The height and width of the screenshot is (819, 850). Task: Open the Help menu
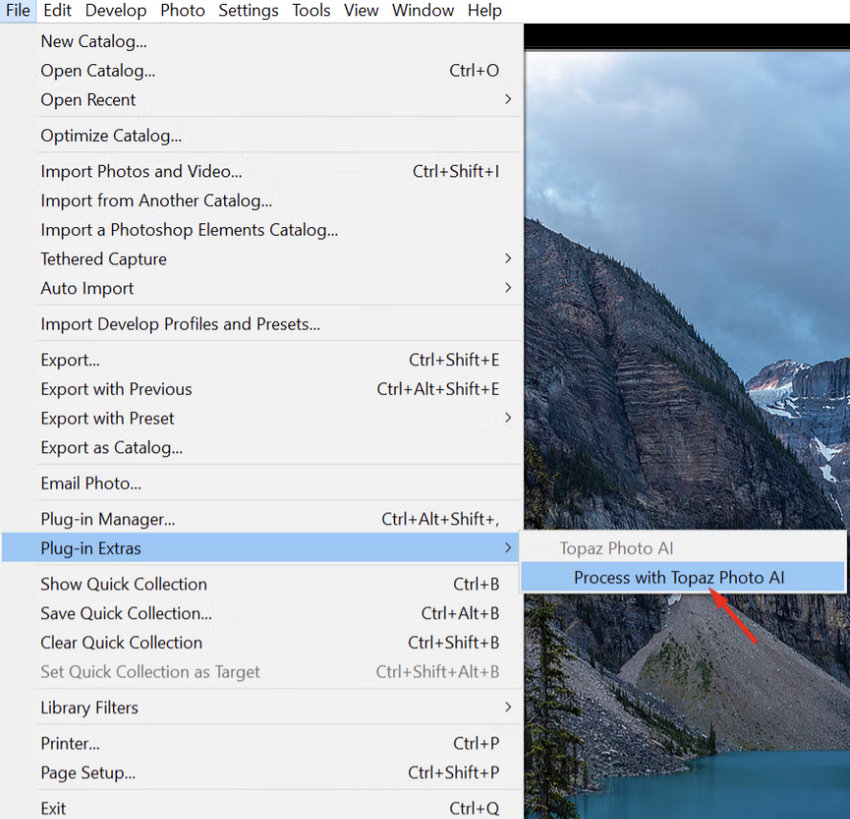tap(484, 11)
